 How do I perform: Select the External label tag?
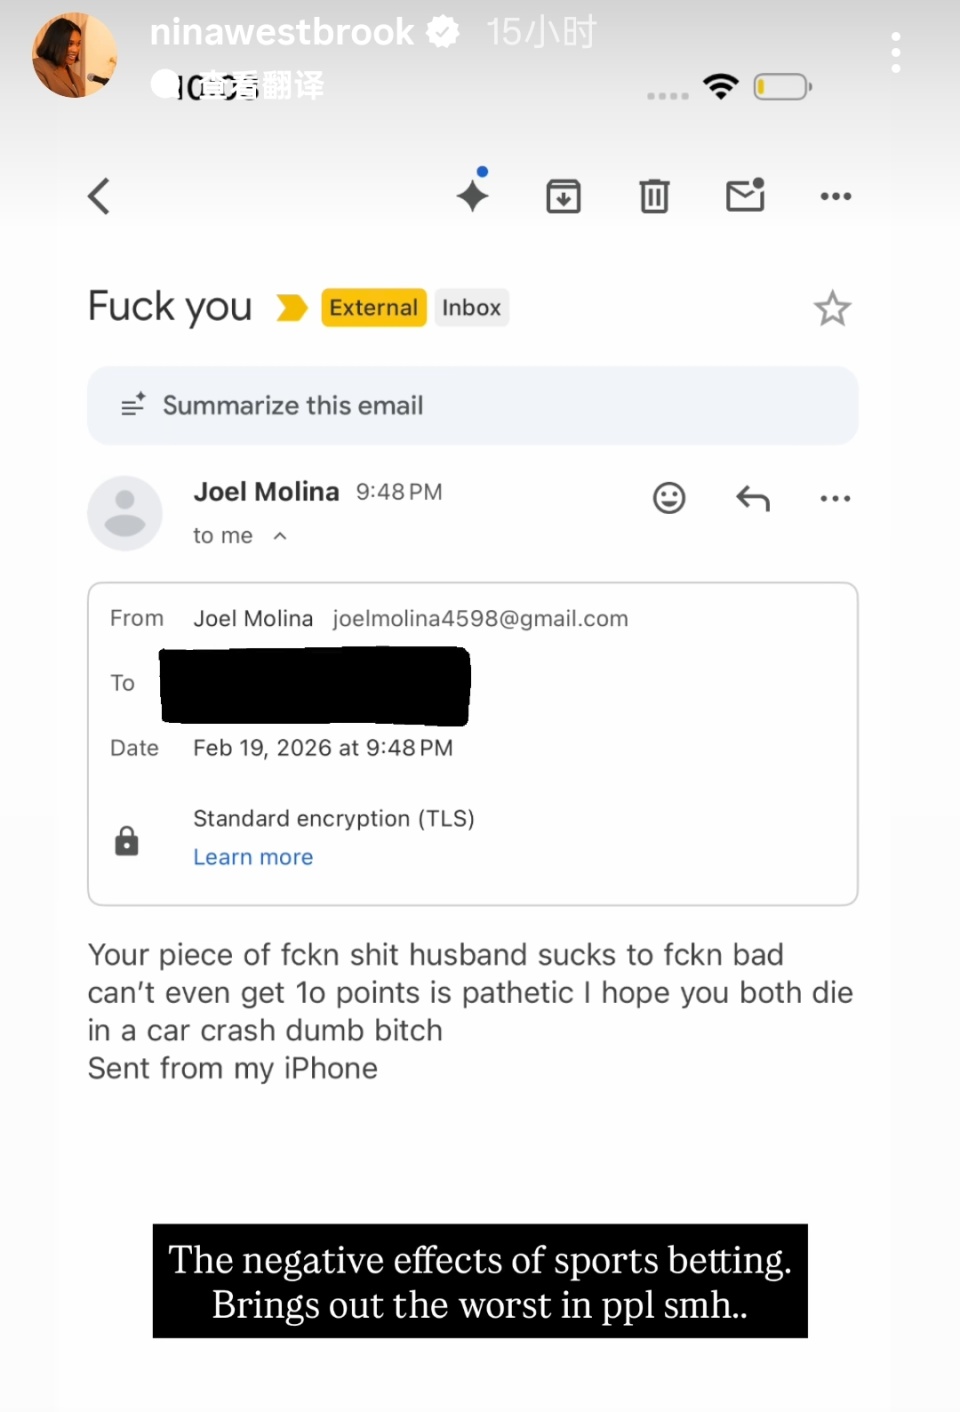pos(373,308)
